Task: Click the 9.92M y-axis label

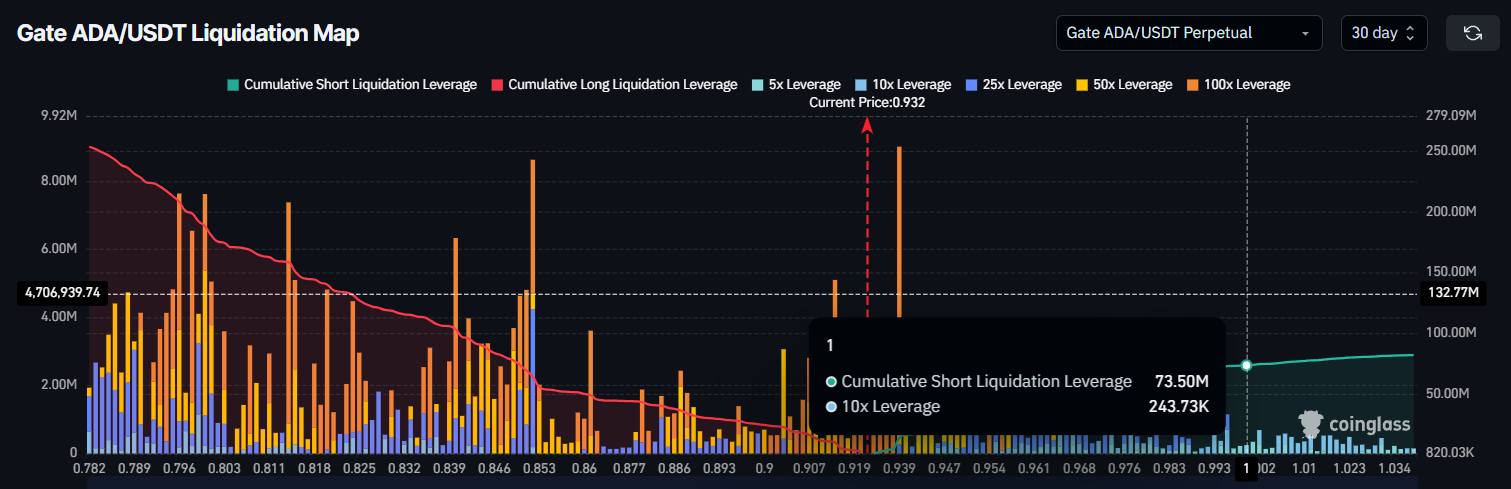Action: pyautogui.click(x=60, y=116)
